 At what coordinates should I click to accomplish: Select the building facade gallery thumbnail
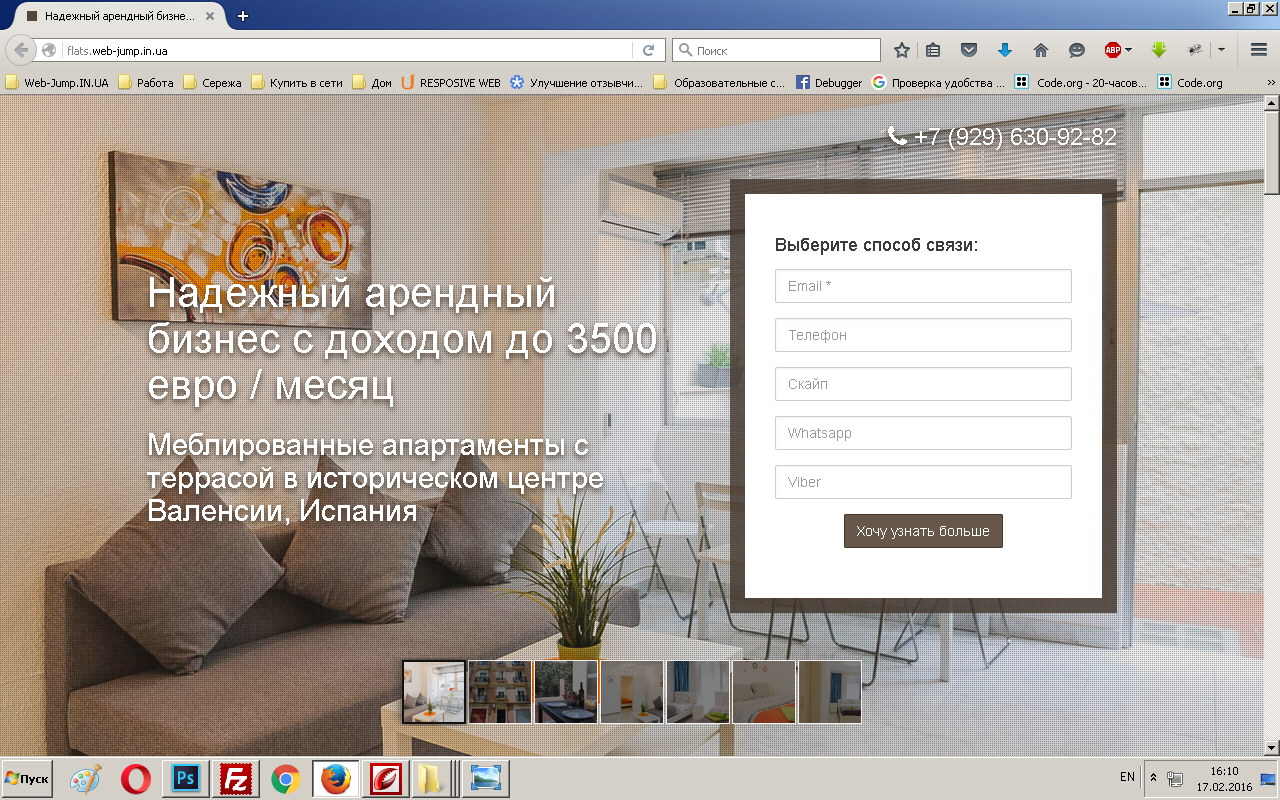pos(500,692)
